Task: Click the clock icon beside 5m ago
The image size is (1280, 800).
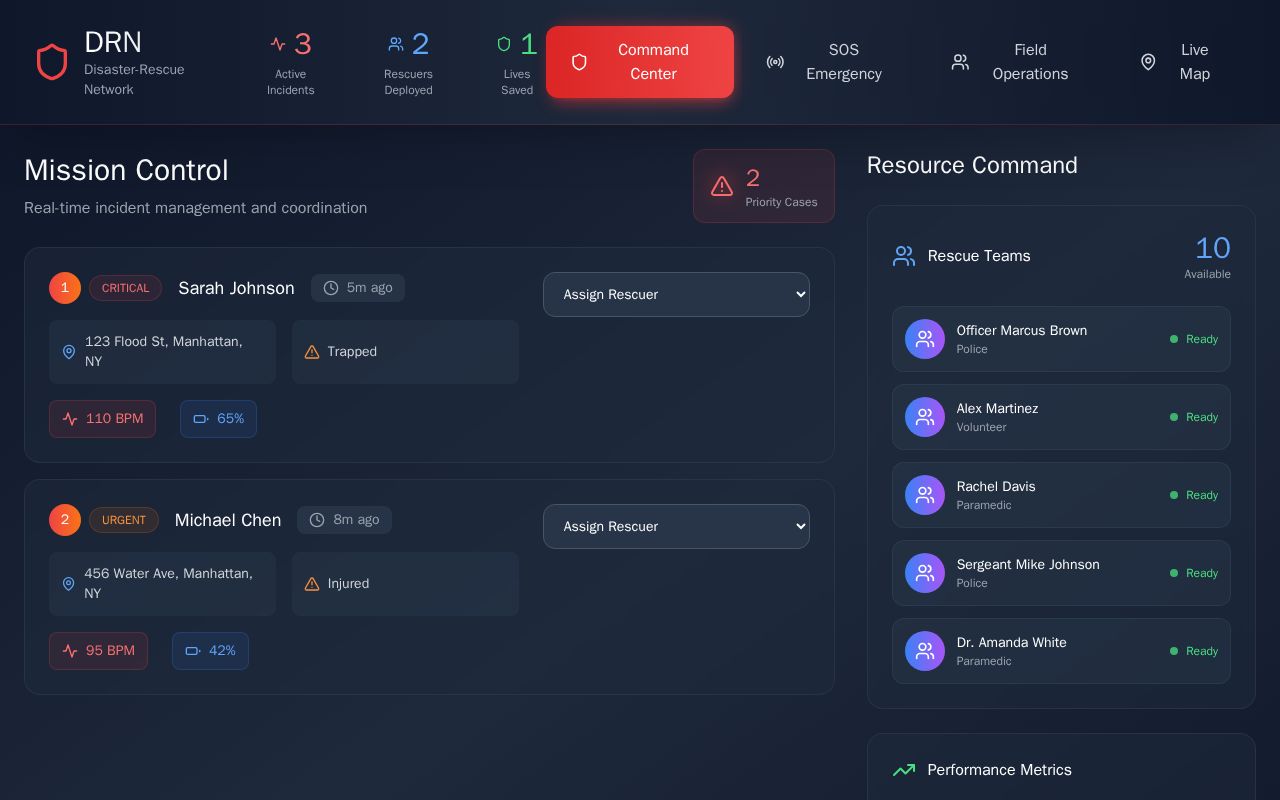Action: pos(331,288)
